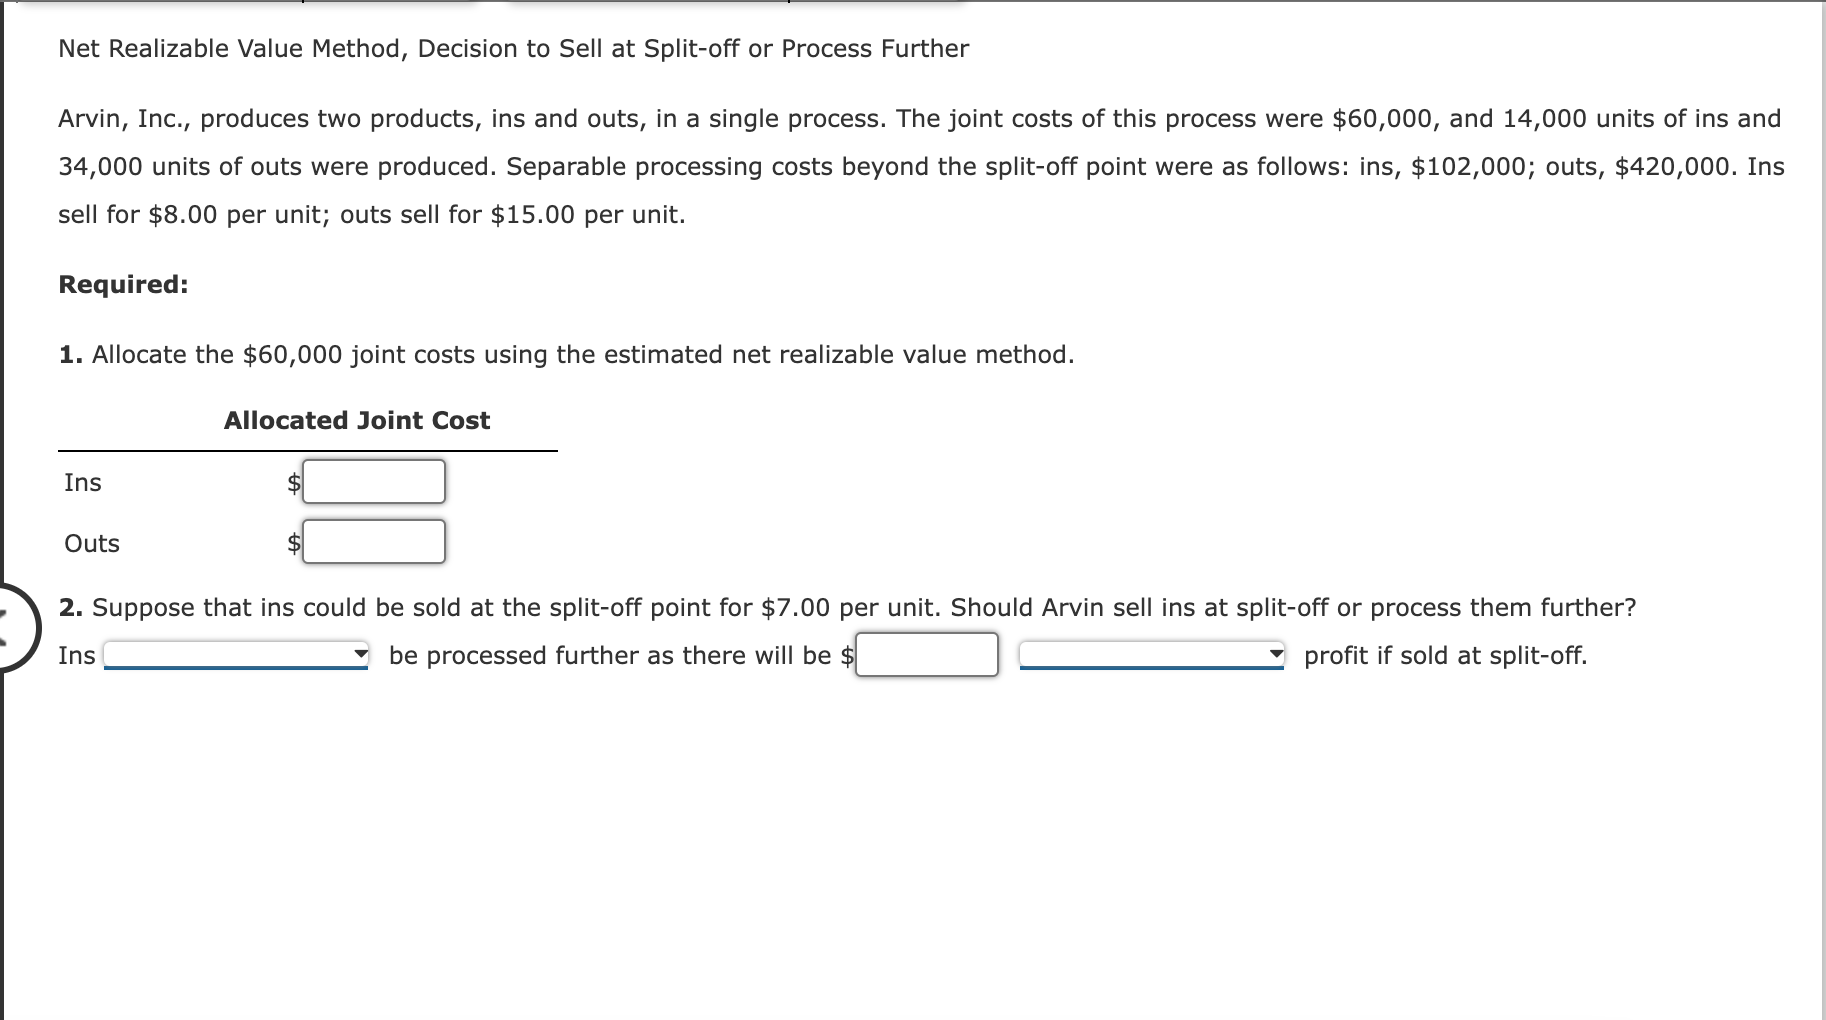
Task: Click the Outs allocated joint cost input field
Action: [x=373, y=543]
